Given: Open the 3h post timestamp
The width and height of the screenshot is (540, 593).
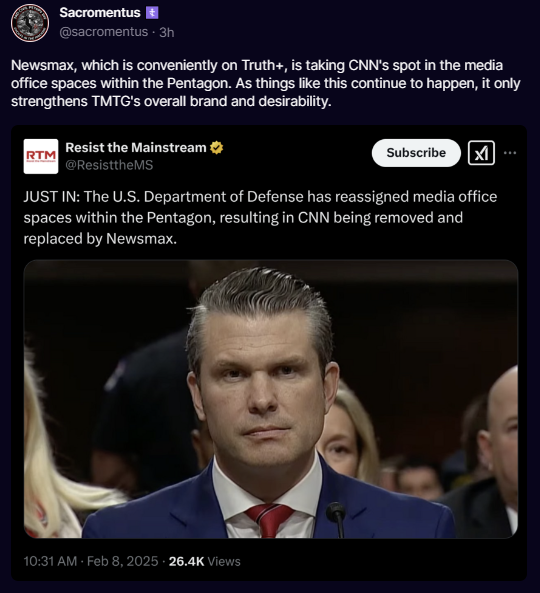Looking at the screenshot, I should click(x=166, y=33).
